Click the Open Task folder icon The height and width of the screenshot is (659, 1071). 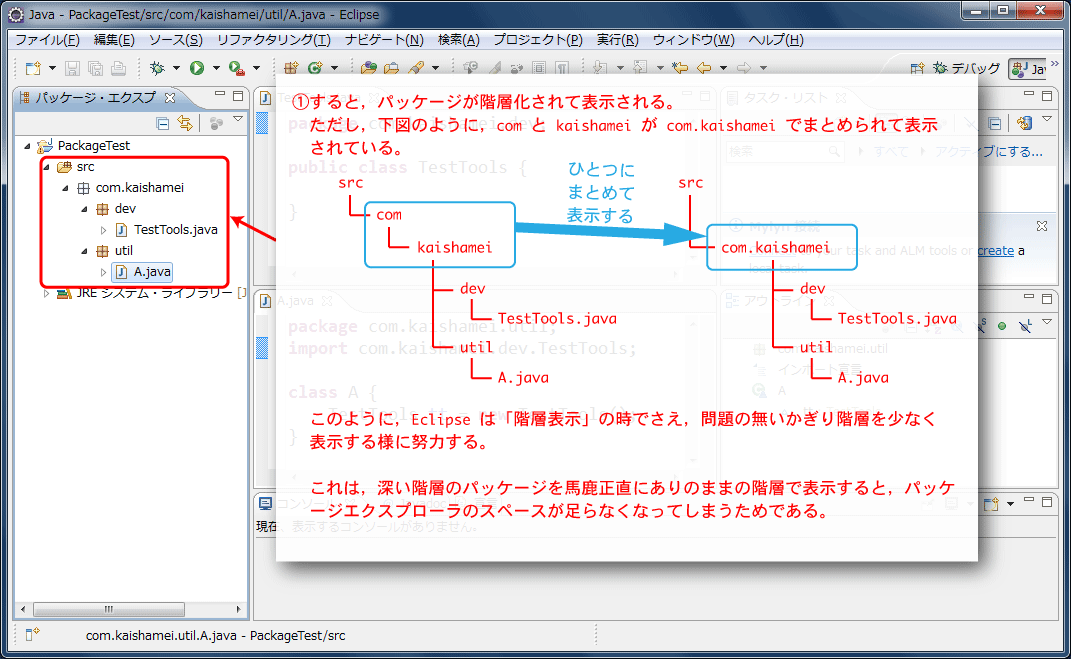point(391,68)
